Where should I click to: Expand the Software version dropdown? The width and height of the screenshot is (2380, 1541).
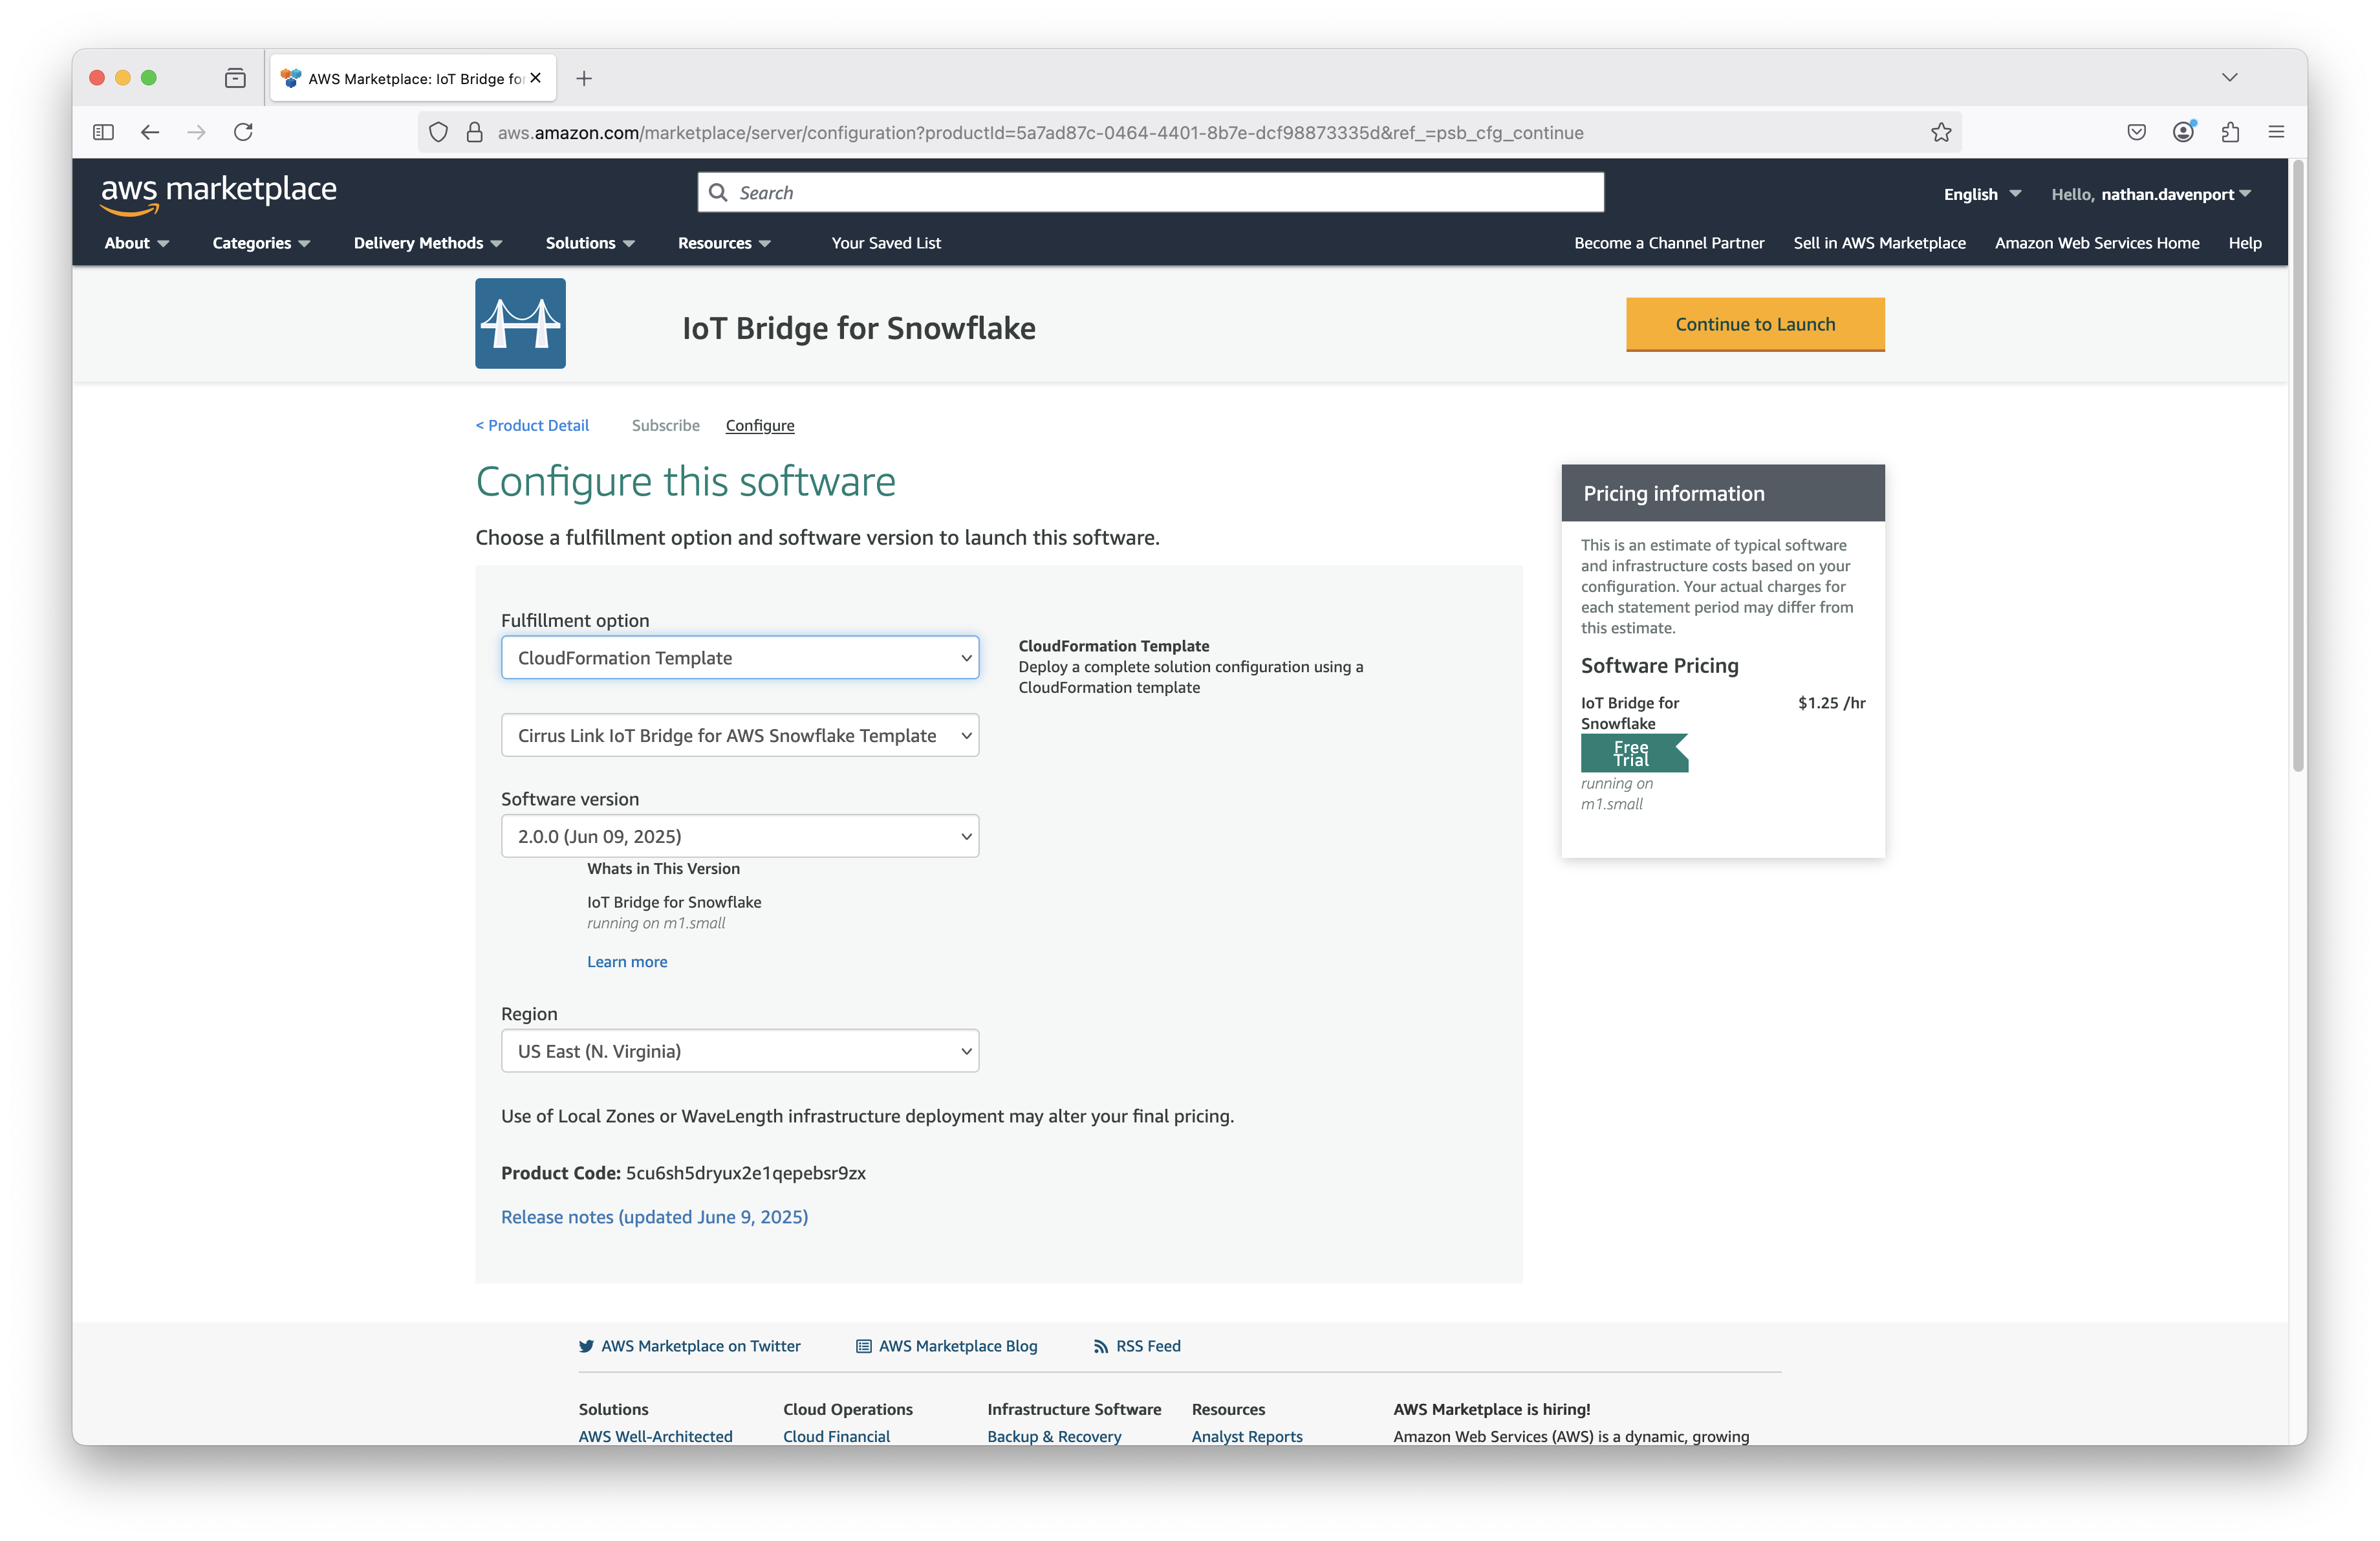[739, 836]
